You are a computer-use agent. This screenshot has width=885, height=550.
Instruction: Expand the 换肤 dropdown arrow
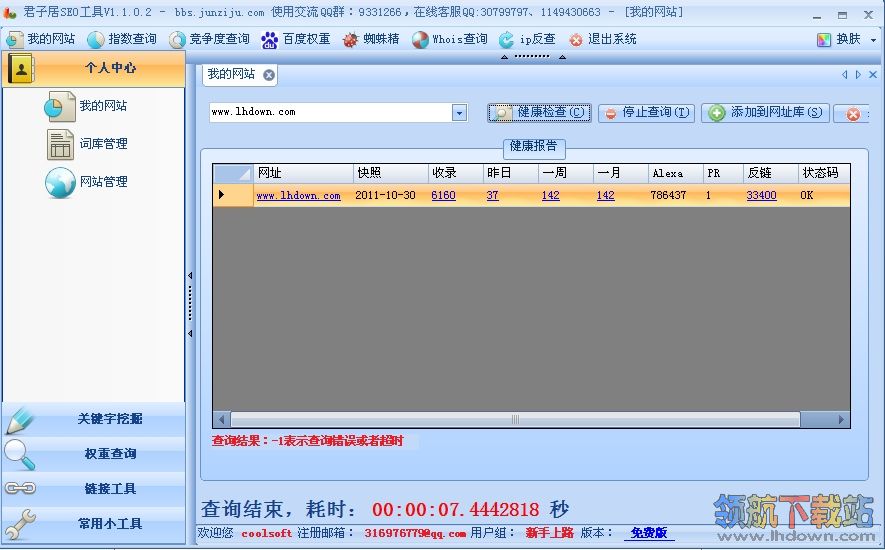[x=873, y=40]
